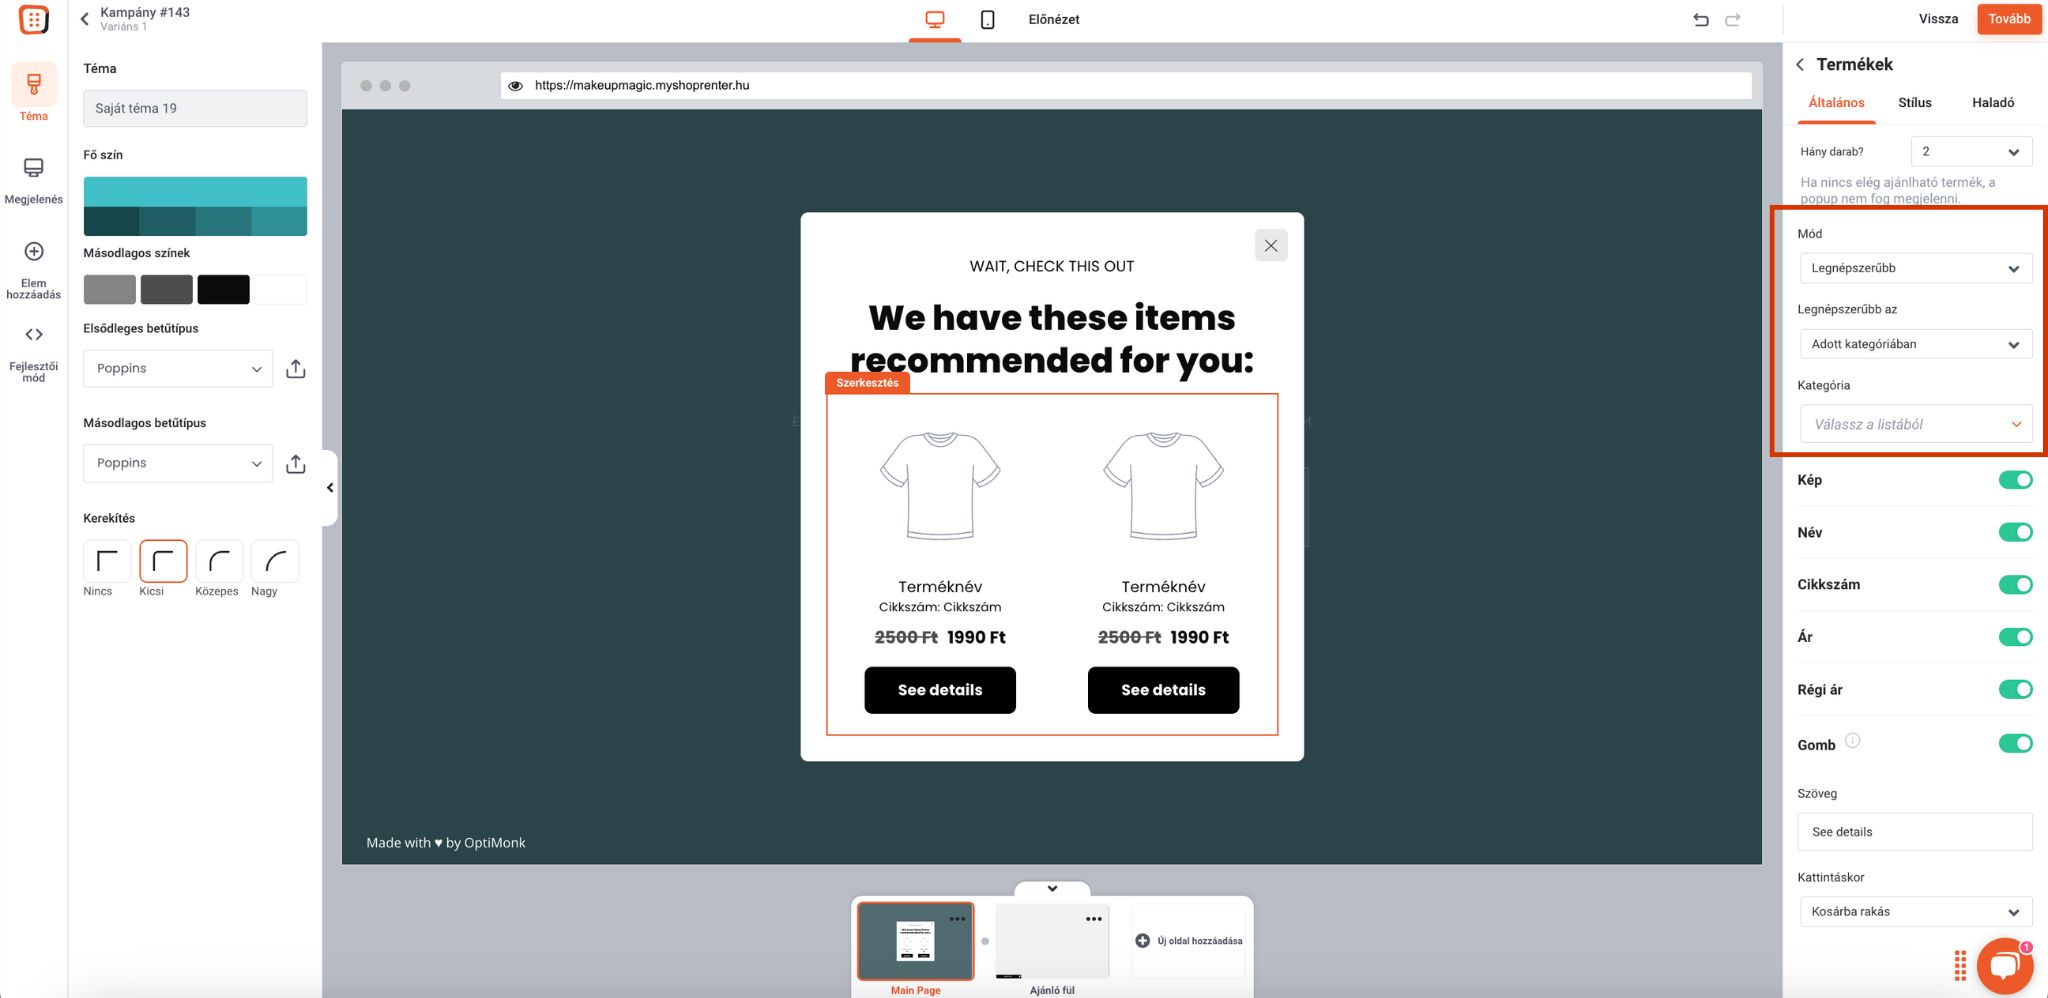Open Ajánló fül page options dots
2048x998 pixels.
pos(1094,919)
